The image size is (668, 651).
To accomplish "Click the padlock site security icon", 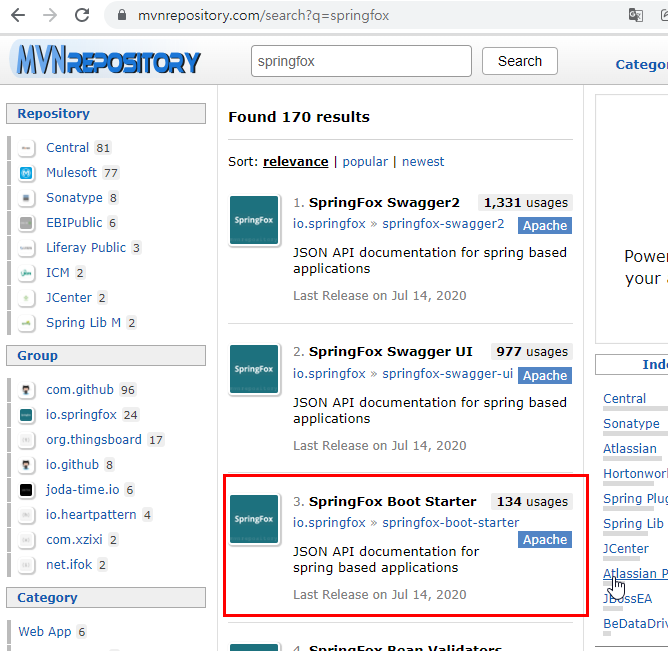I will (122, 15).
